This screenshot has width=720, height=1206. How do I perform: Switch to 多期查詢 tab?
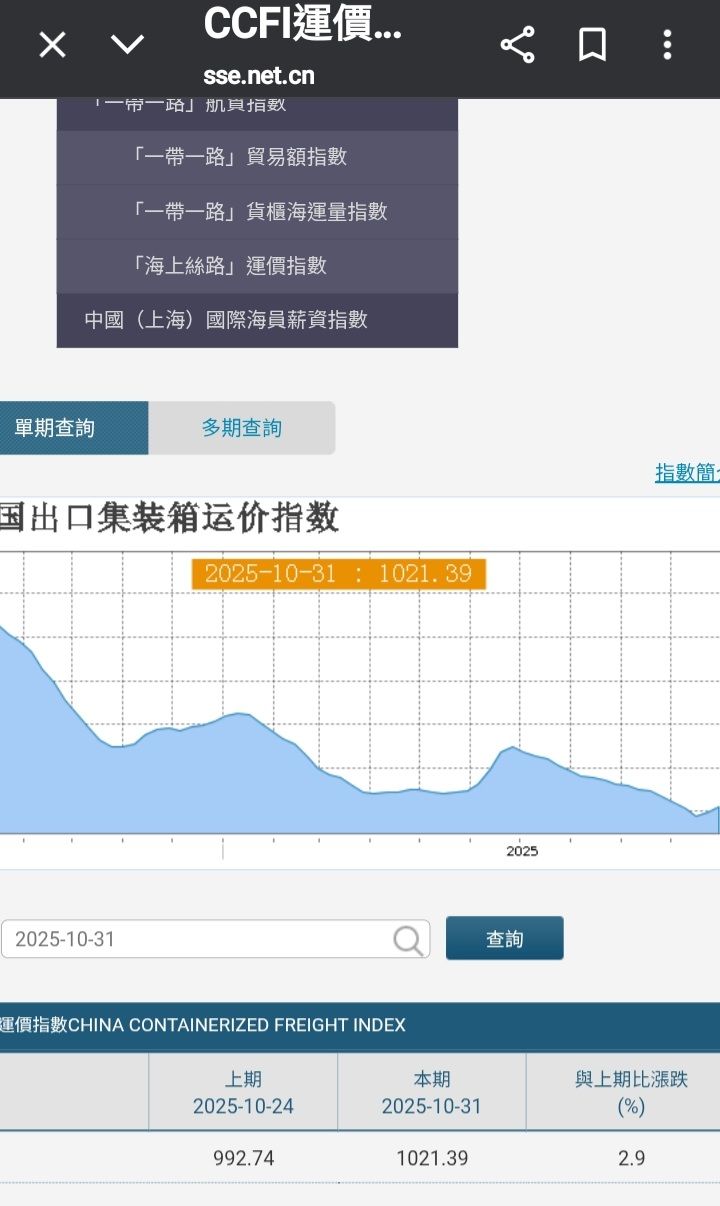(242, 428)
